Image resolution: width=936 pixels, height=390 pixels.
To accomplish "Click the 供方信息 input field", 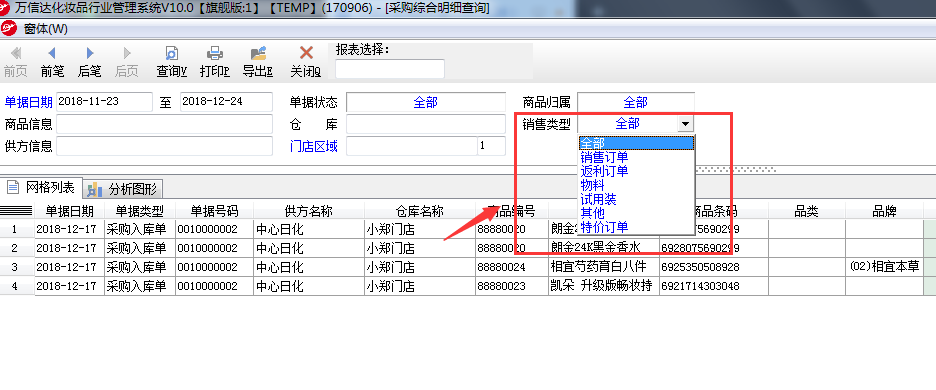I will click(164, 146).
